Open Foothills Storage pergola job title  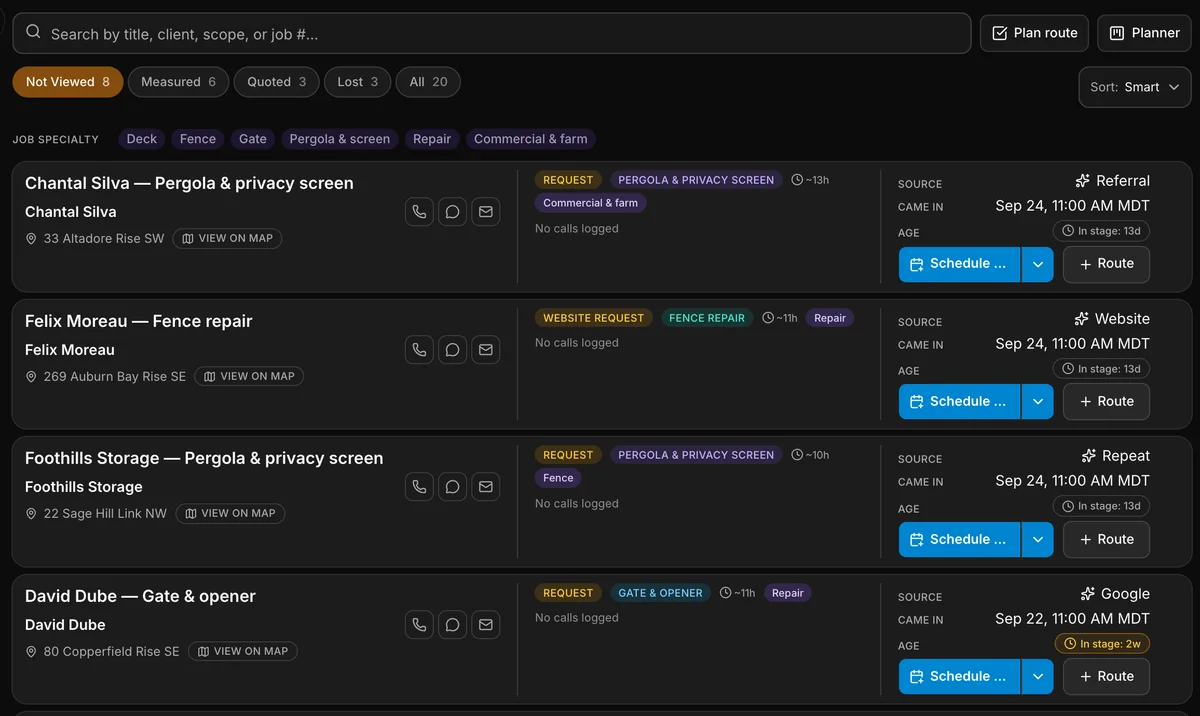pos(204,458)
